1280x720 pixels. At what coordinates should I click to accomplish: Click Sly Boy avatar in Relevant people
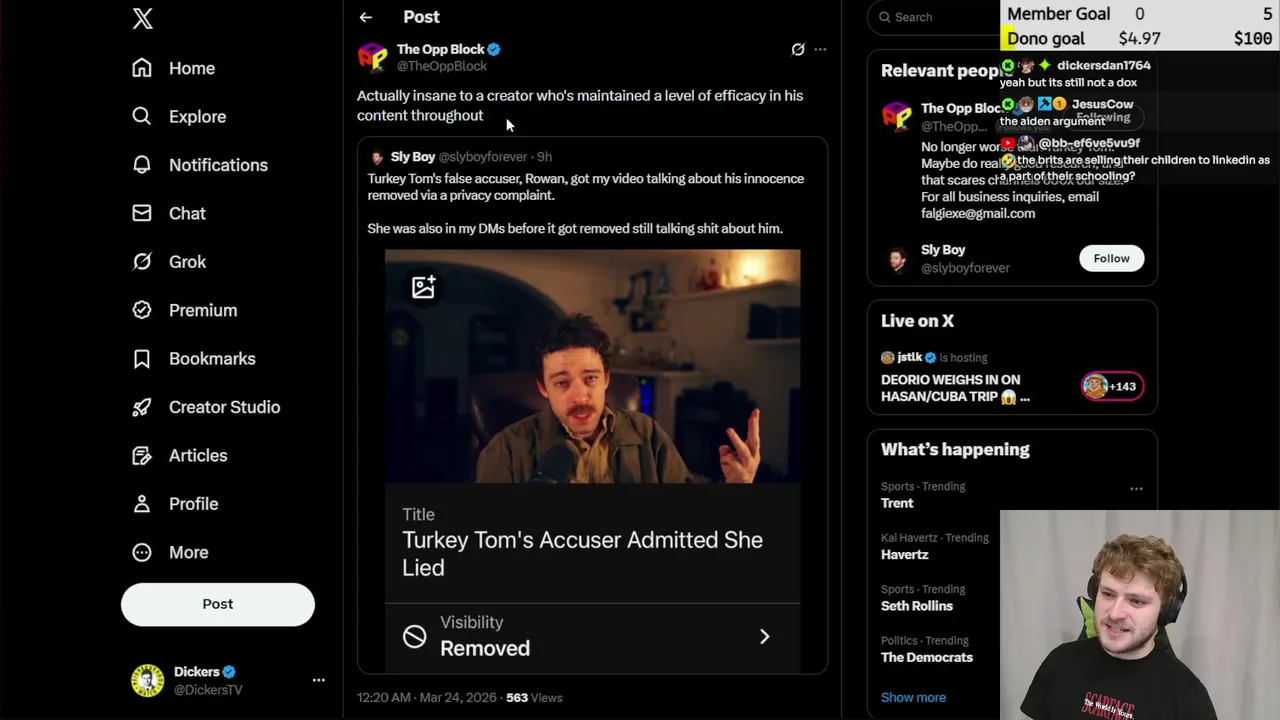pos(897,259)
